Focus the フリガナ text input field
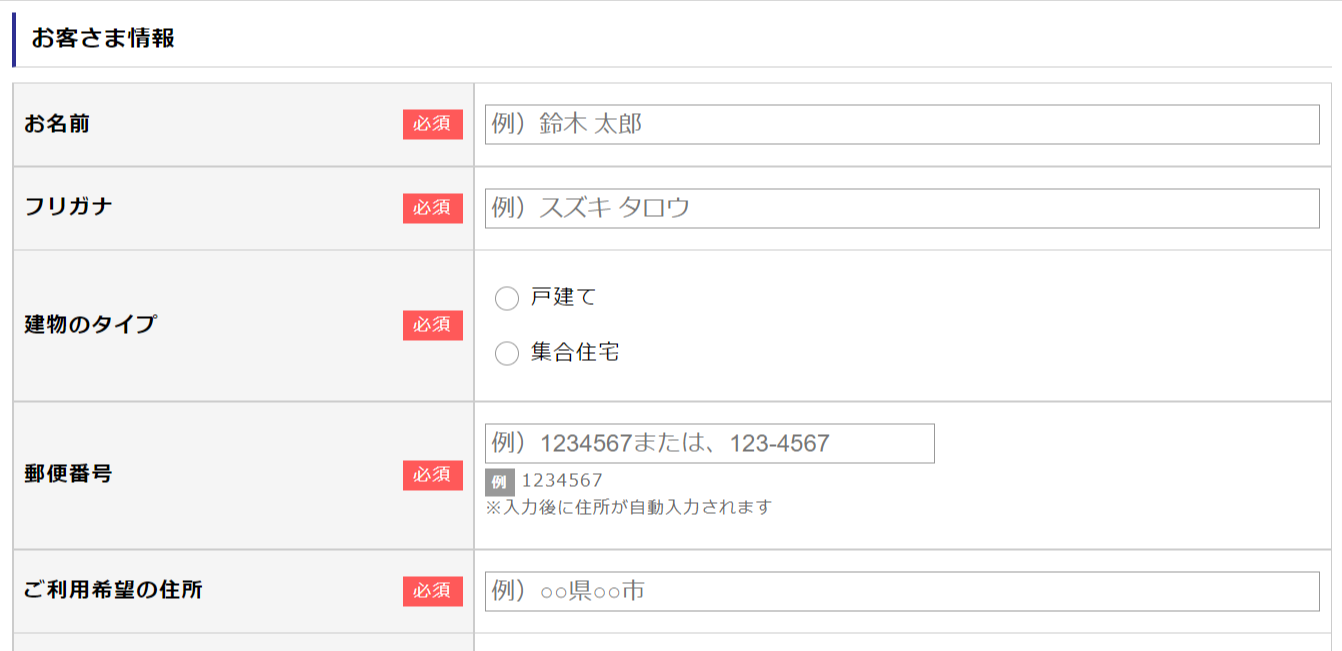The width and height of the screenshot is (1342, 651). (x=901, y=208)
